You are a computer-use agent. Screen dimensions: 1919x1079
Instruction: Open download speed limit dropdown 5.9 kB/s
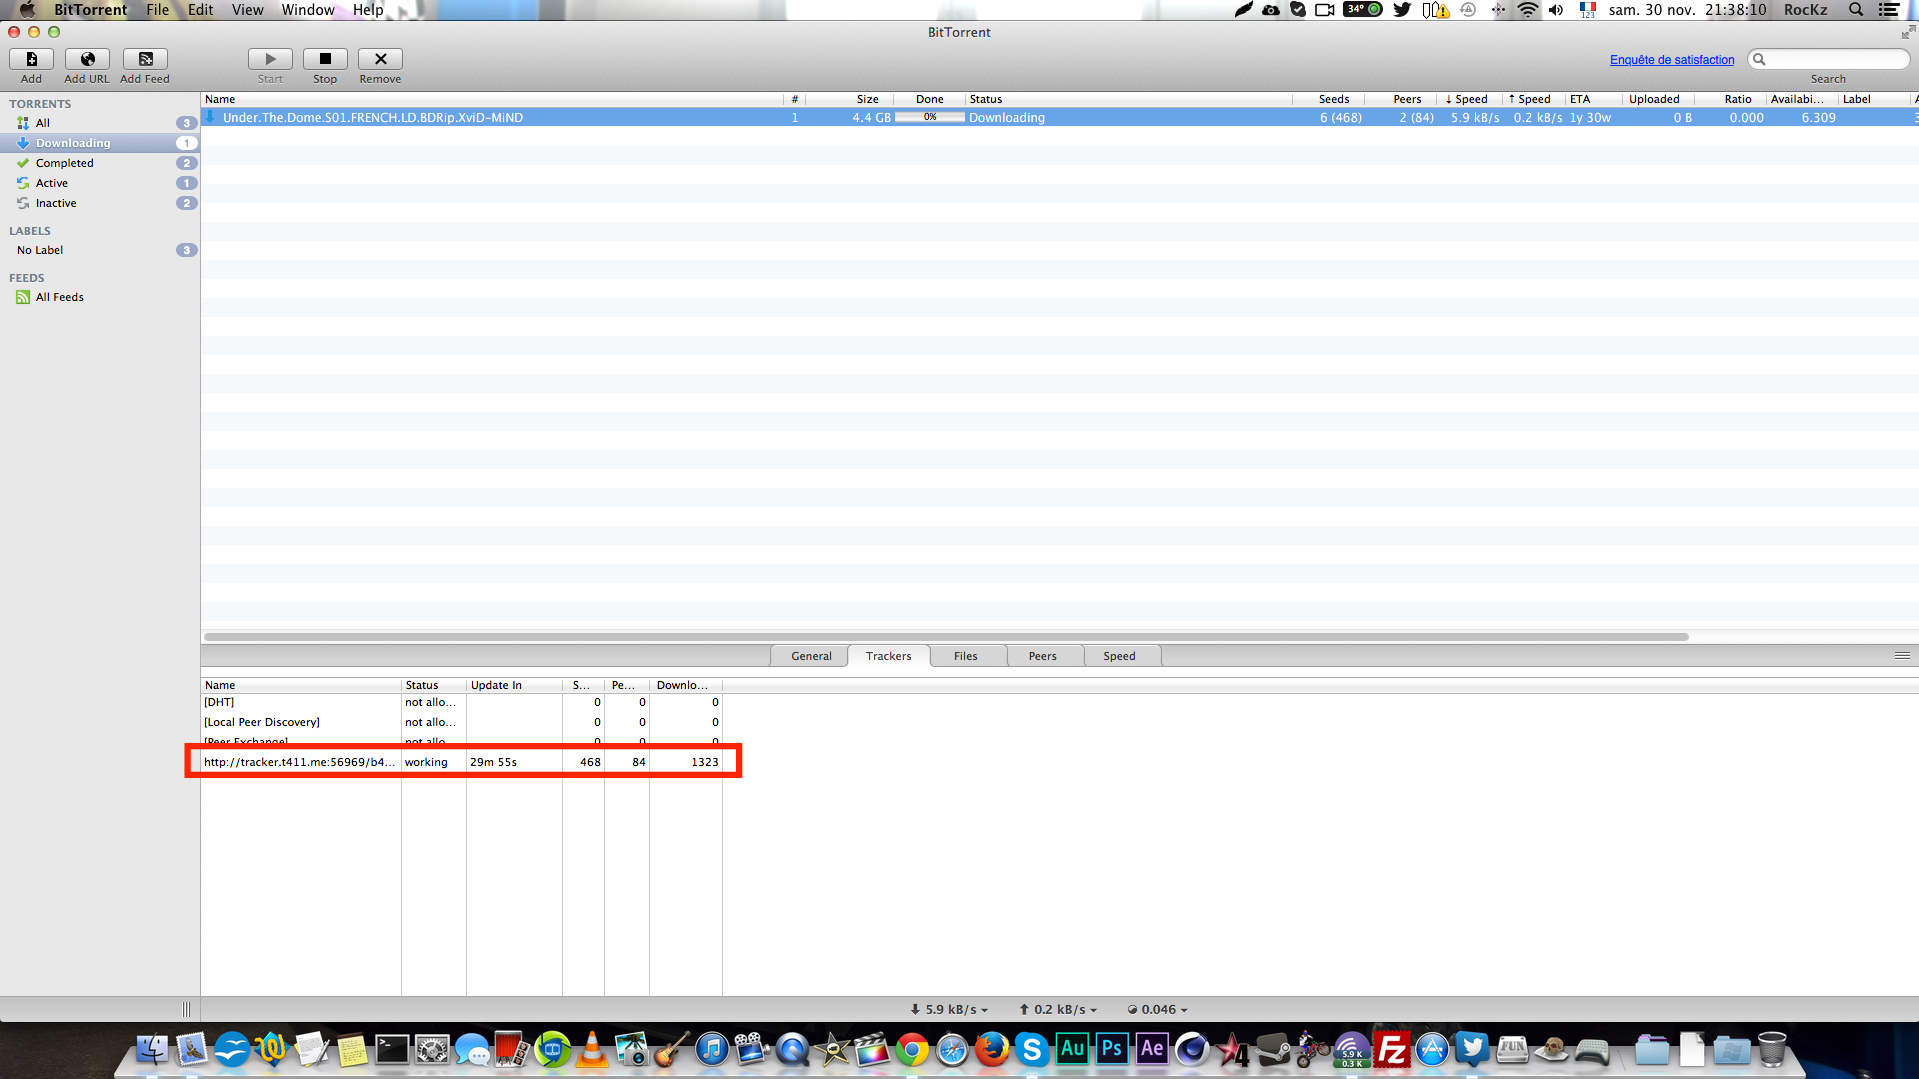click(949, 1009)
